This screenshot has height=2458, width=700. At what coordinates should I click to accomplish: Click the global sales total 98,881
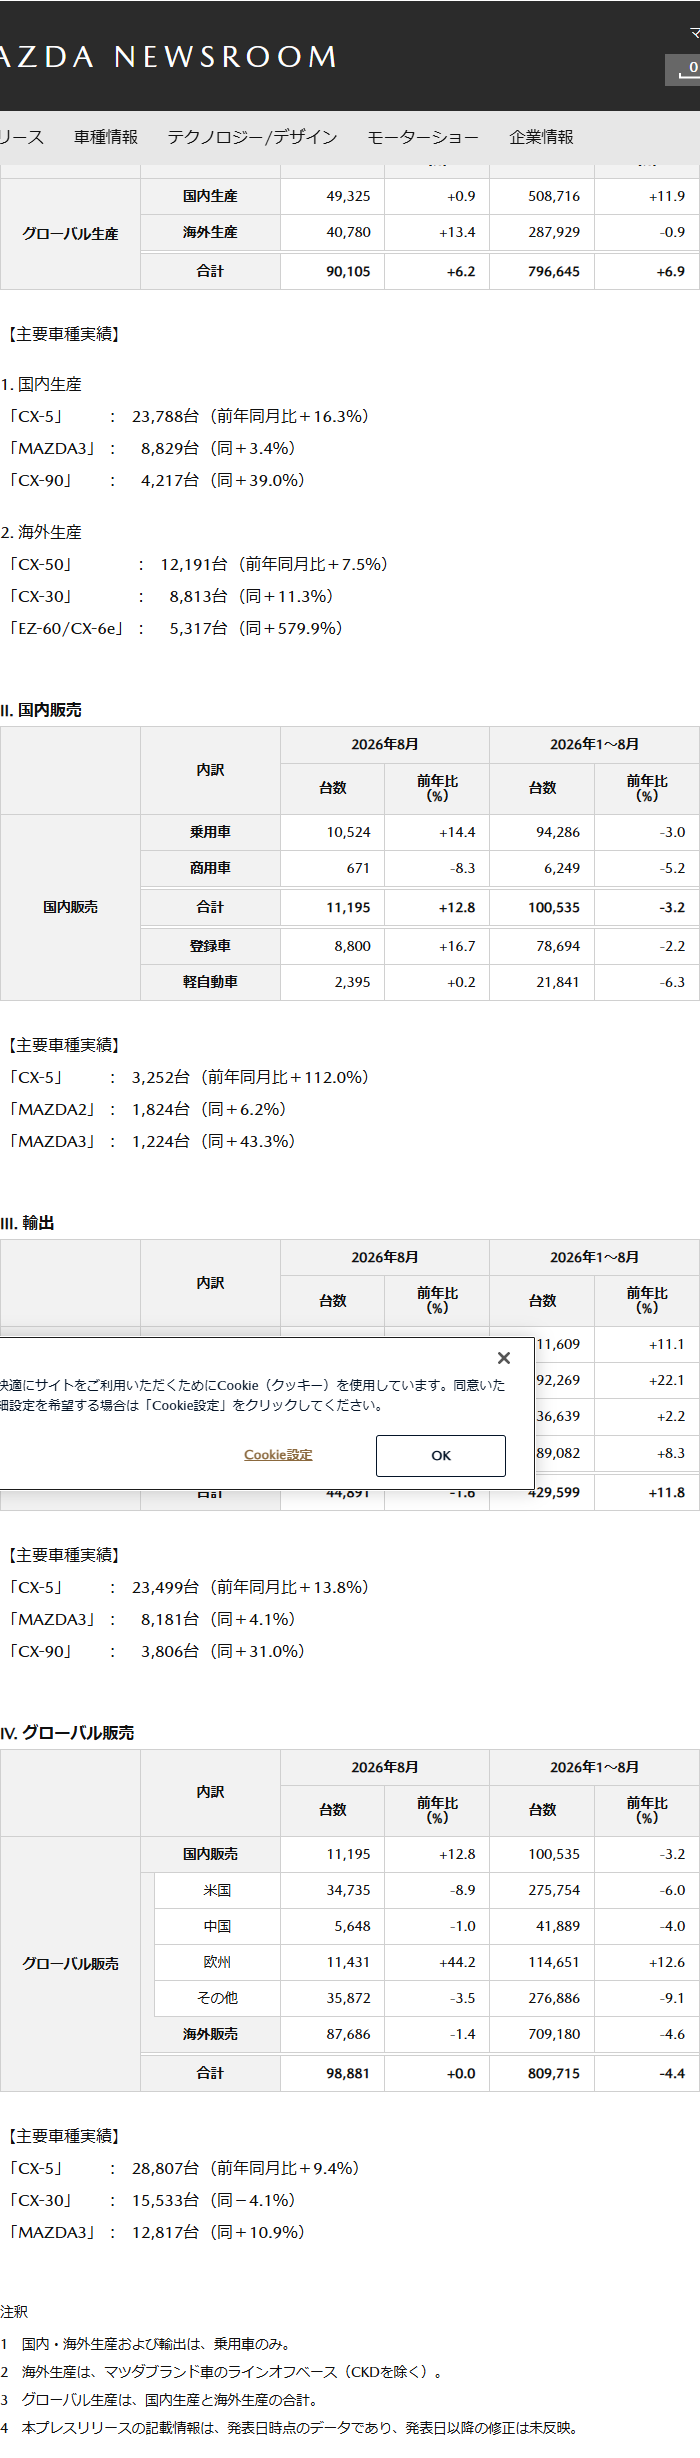[x=348, y=2073]
